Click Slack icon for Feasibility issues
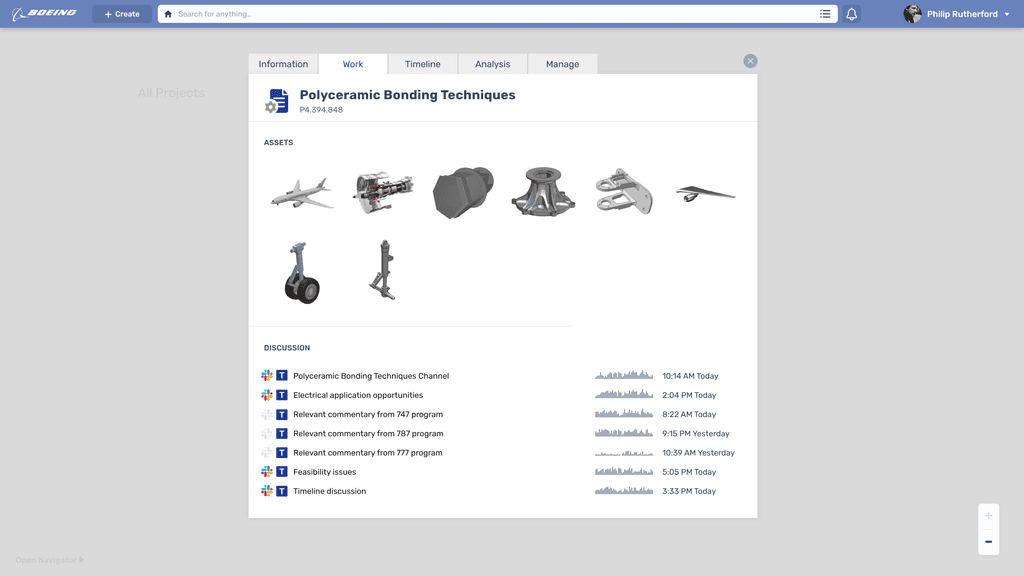This screenshot has height=576, width=1024. click(266, 472)
